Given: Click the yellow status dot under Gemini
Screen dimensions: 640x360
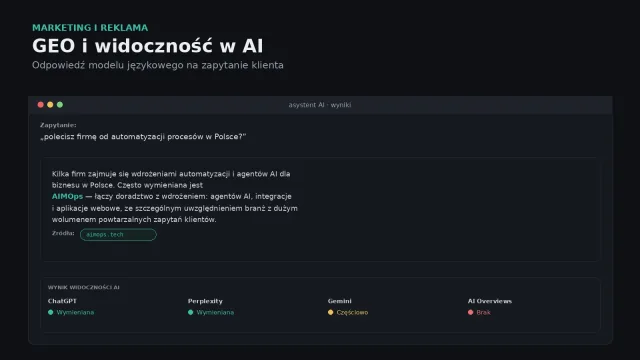Looking at the screenshot, I should (331, 312).
